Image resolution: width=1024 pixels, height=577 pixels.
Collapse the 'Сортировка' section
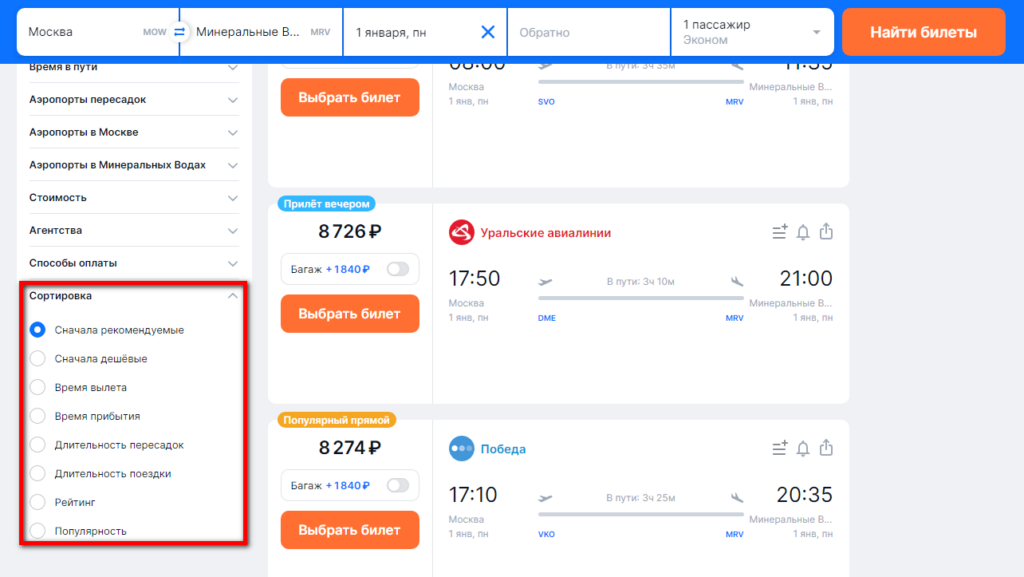tap(232, 296)
